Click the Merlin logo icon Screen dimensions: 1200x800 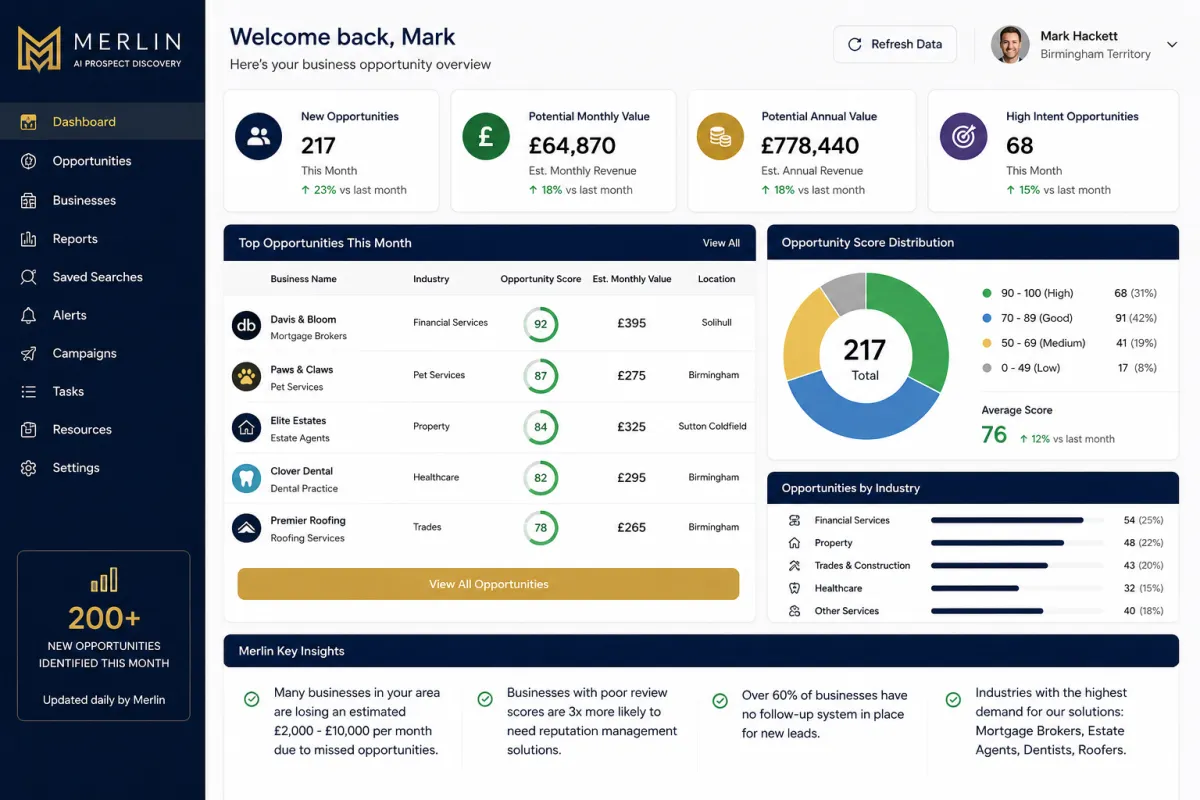pos(39,49)
